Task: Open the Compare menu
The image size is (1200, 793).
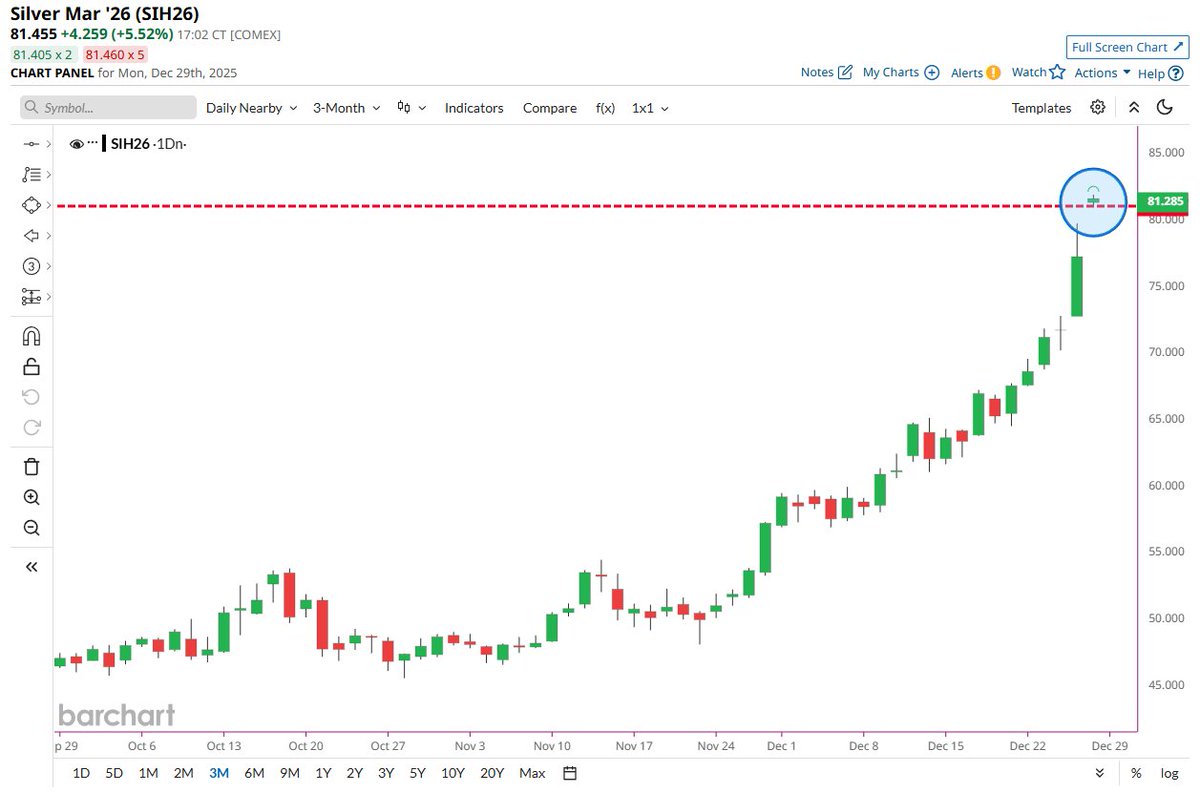Action: [x=550, y=108]
